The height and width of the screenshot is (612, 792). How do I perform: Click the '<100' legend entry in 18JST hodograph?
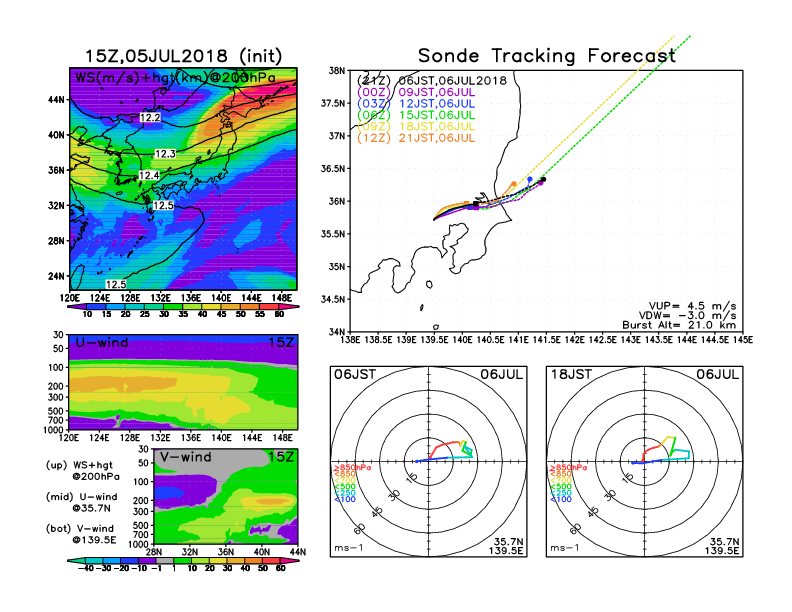561,499
